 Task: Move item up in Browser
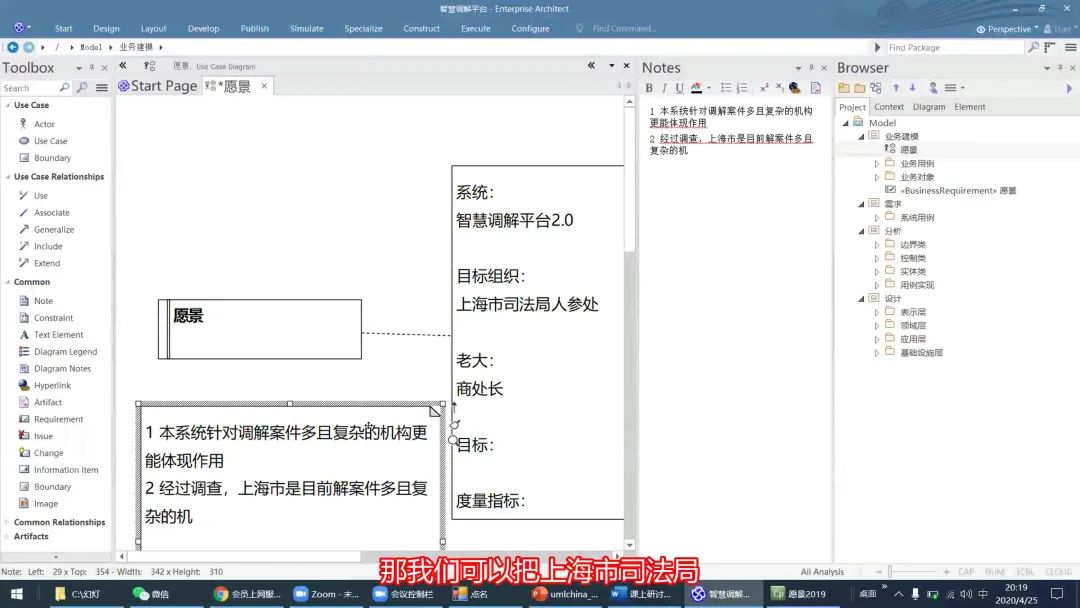[x=896, y=87]
